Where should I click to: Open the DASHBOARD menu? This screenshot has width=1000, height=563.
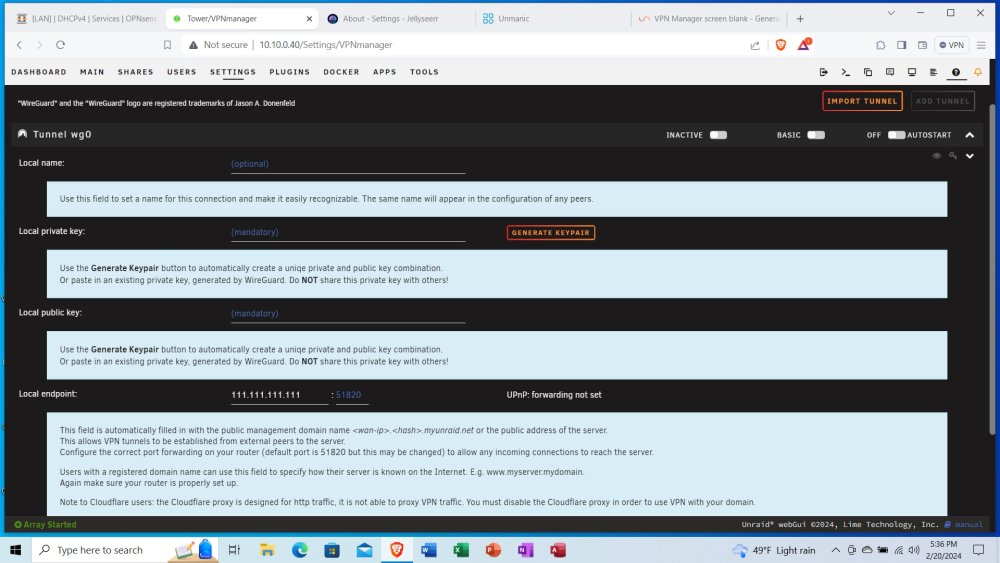click(x=39, y=72)
